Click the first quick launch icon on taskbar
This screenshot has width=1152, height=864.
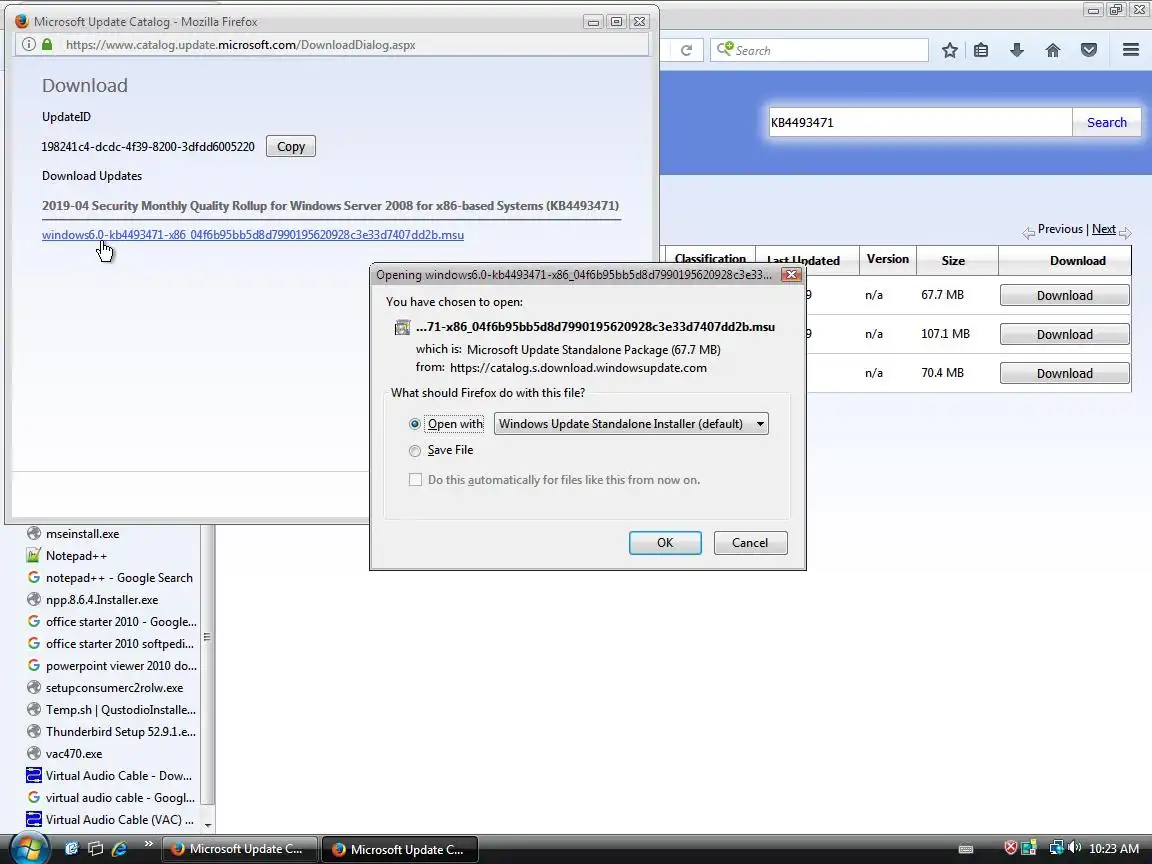click(x=71, y=849)
